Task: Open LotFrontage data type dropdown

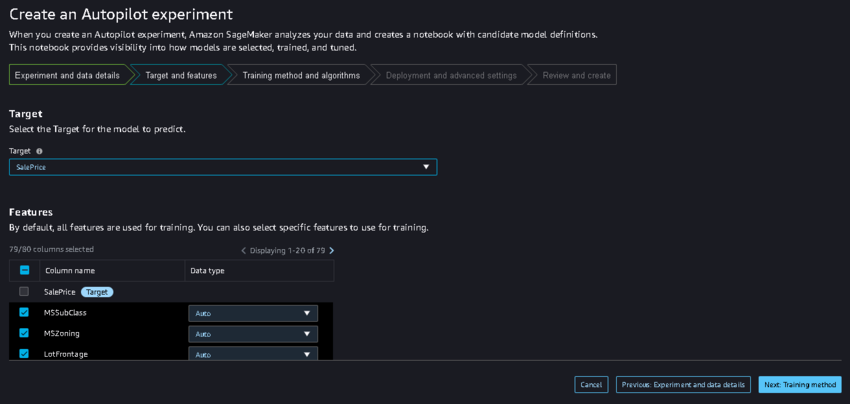Action: [253, 354]
